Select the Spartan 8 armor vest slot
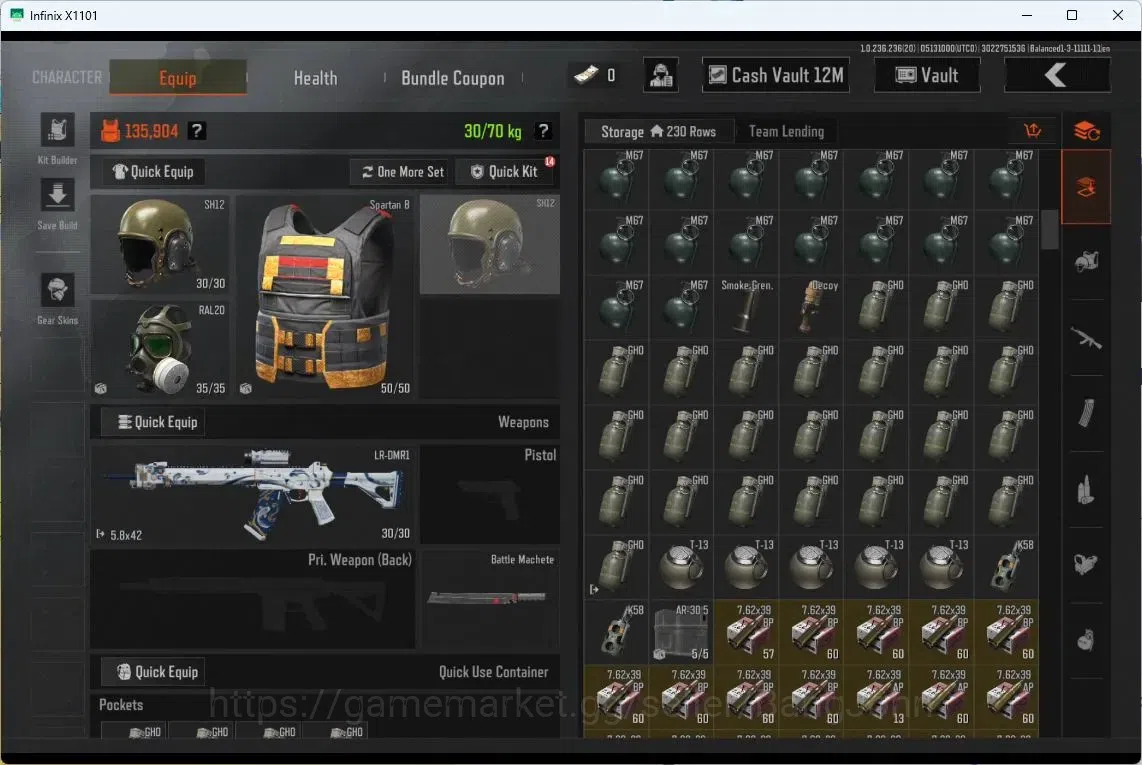This screenshot has height=765, width=1142. pos(325,297)
